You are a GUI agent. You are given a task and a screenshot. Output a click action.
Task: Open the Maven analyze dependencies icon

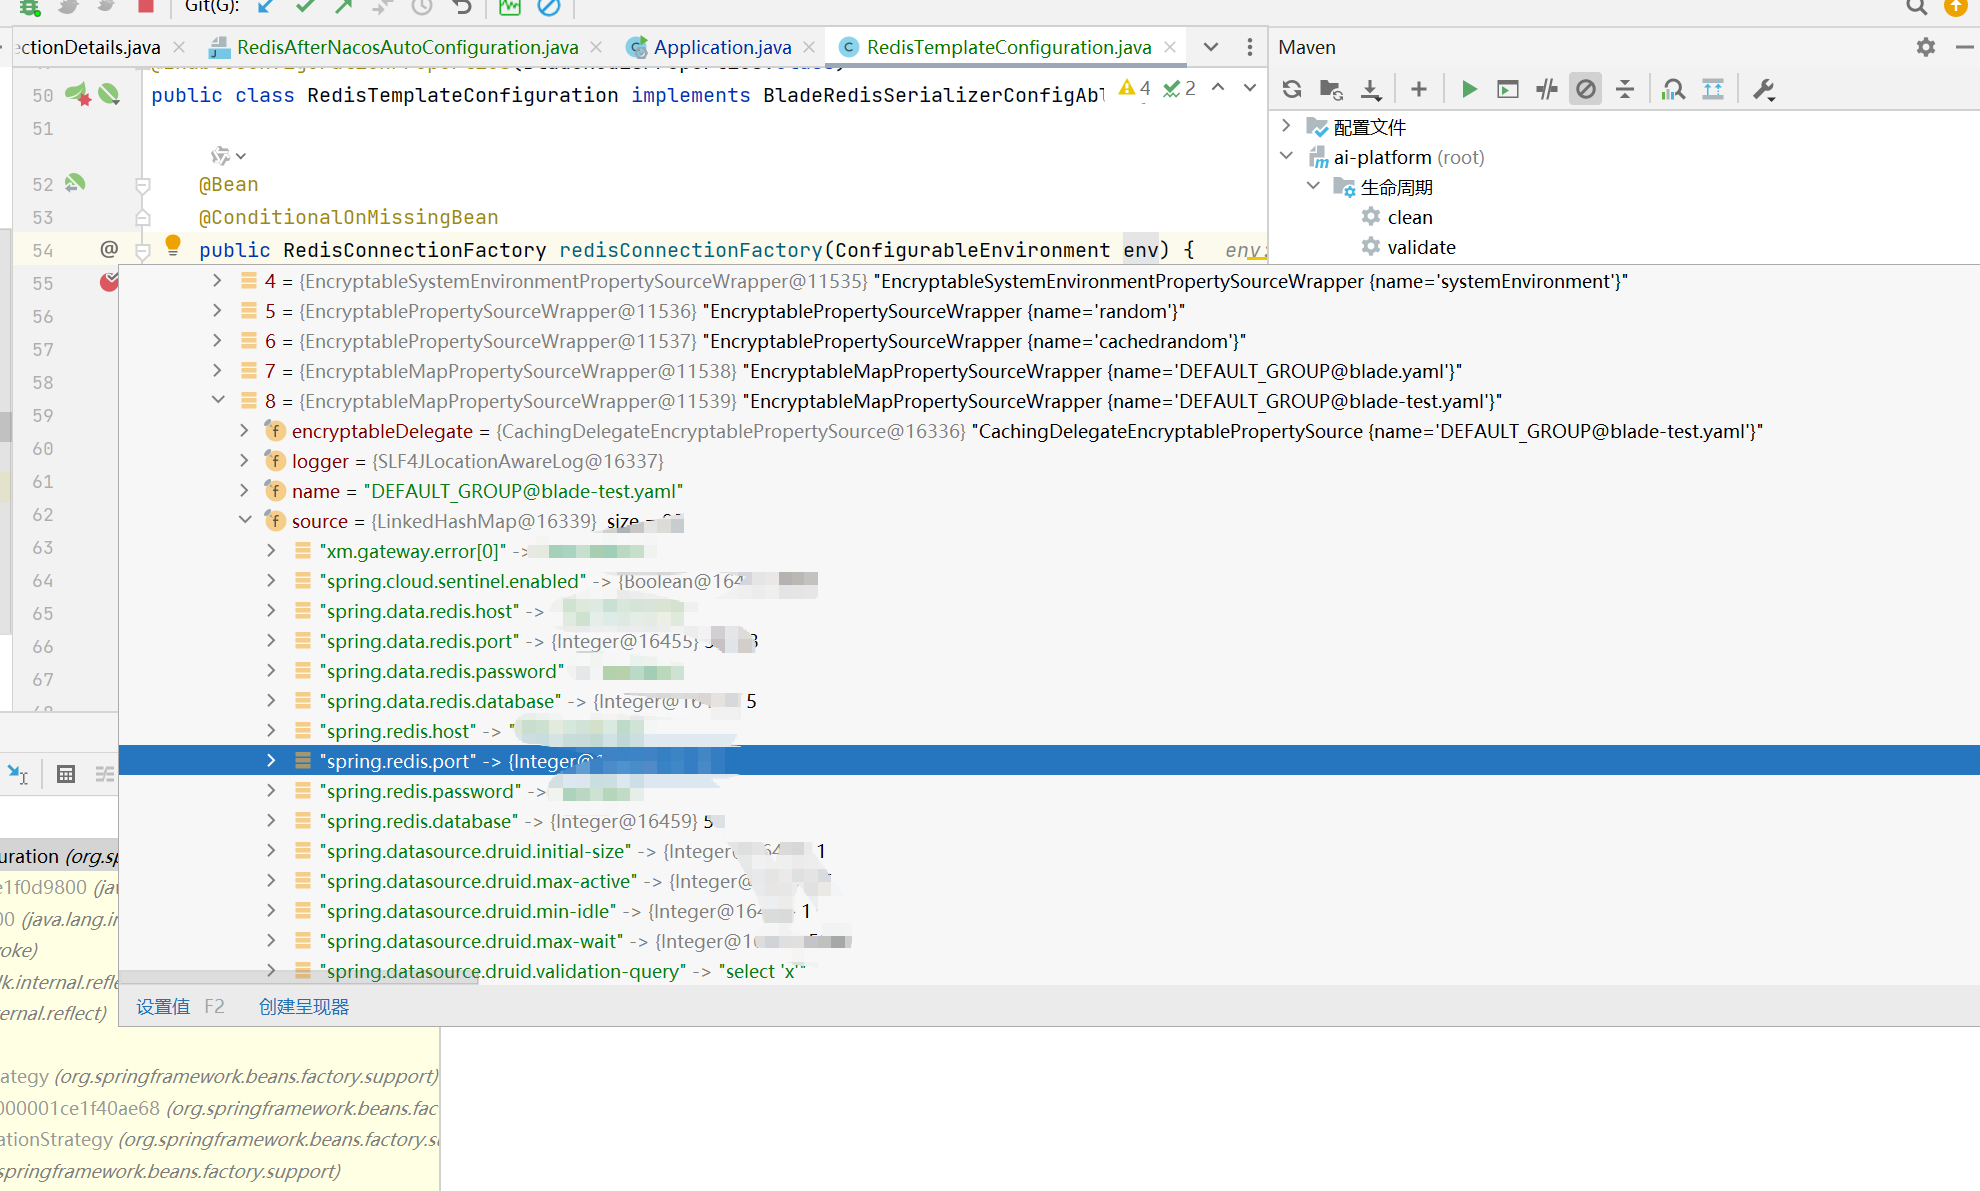click(1673, 89)
